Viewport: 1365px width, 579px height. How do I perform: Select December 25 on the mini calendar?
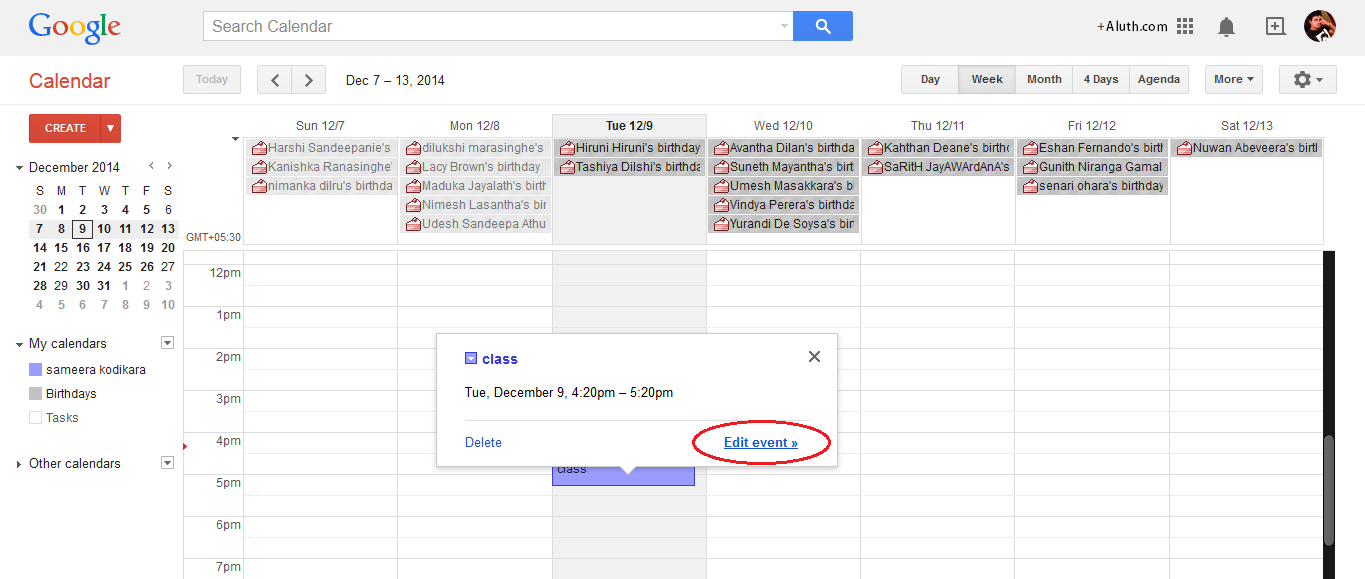125,266
